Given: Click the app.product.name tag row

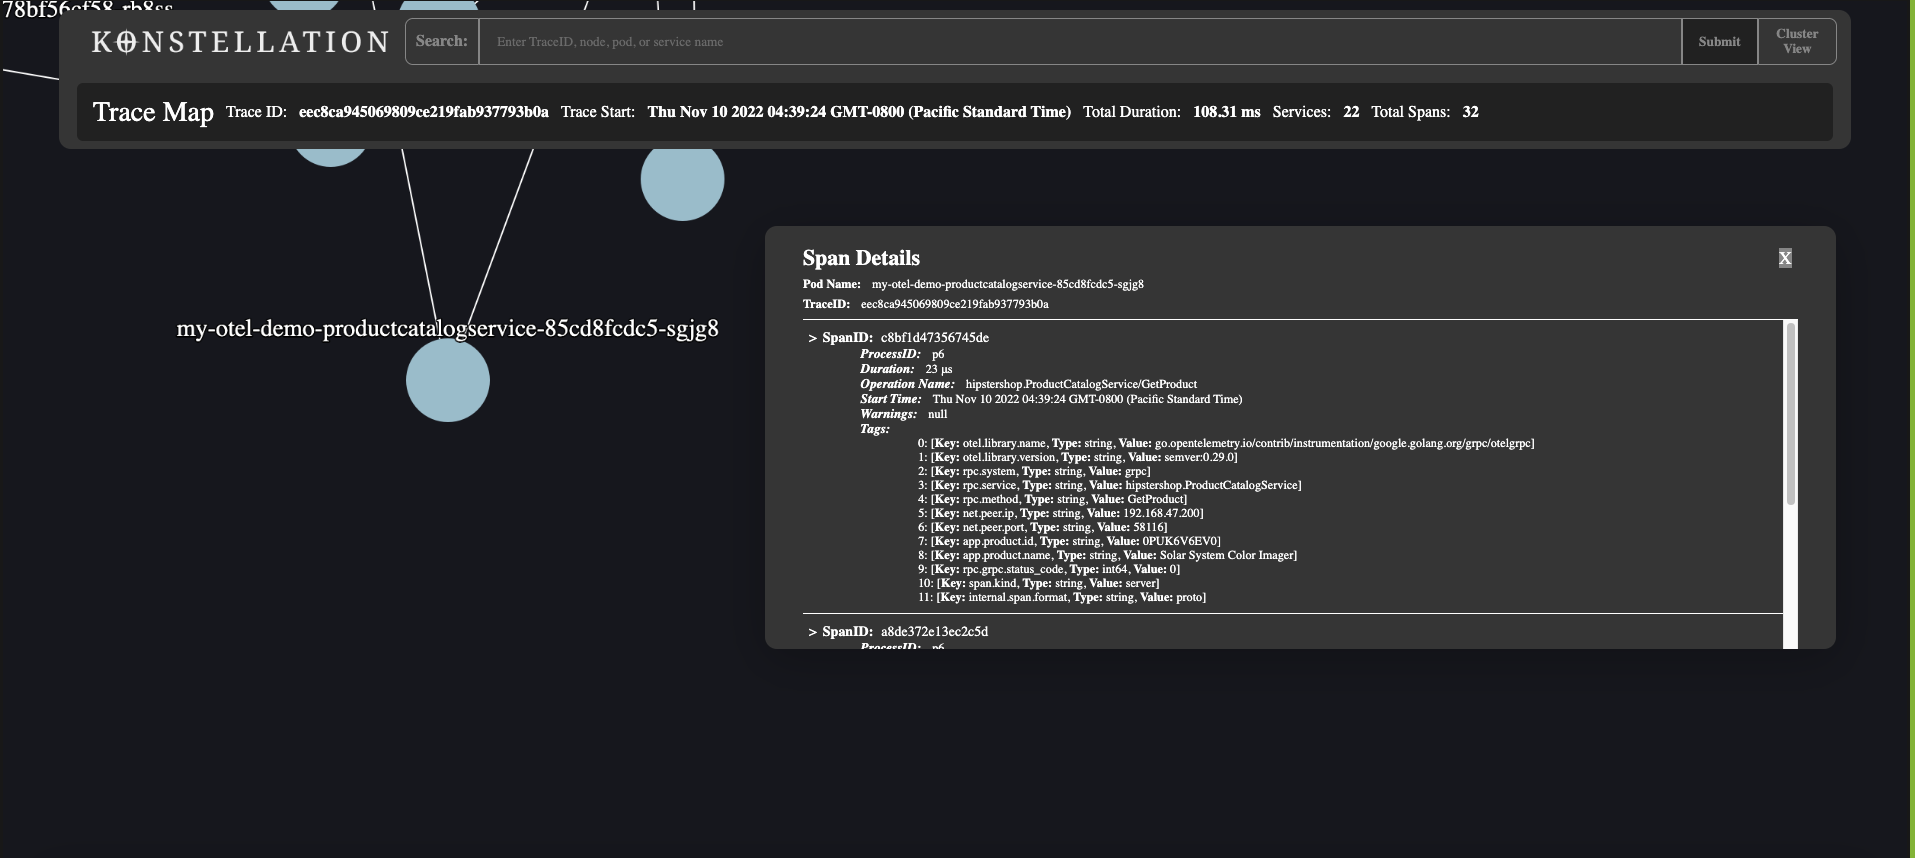Looking at the screenshot, I should [1107, 555].
